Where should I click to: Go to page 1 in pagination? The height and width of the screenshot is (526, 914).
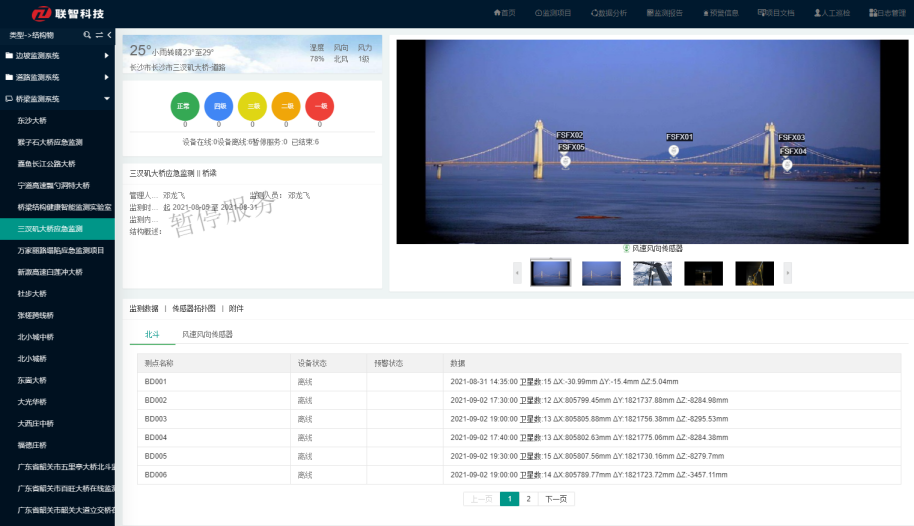click(509, 499)
